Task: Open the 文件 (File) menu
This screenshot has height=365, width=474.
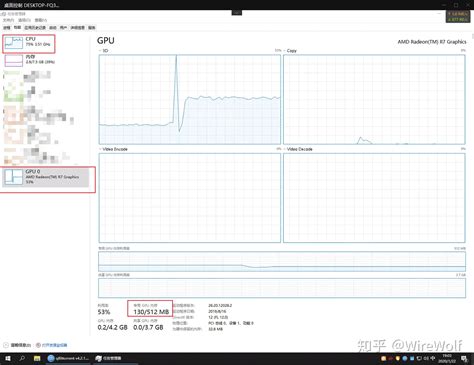Action: pos(8,20)
